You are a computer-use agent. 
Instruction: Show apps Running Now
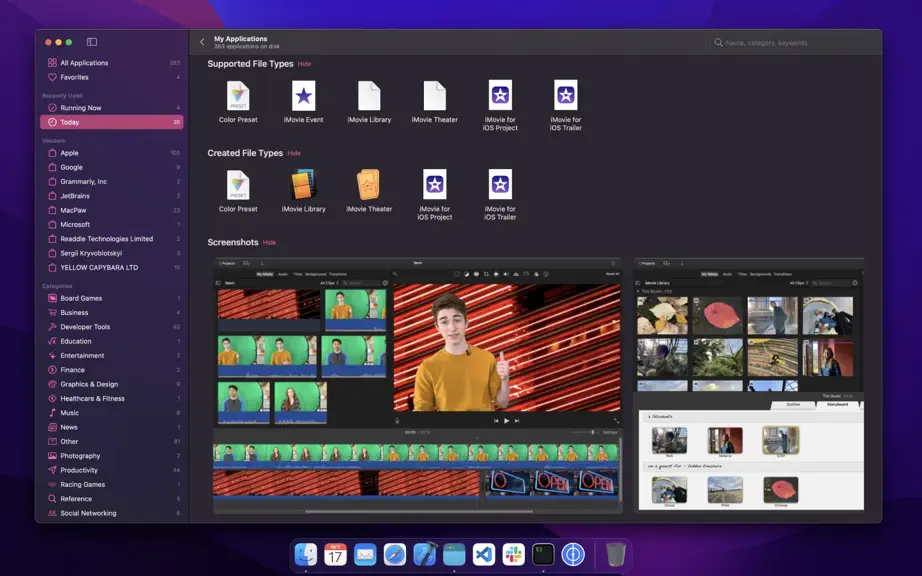pyautogui.click(x=112, y=108)
